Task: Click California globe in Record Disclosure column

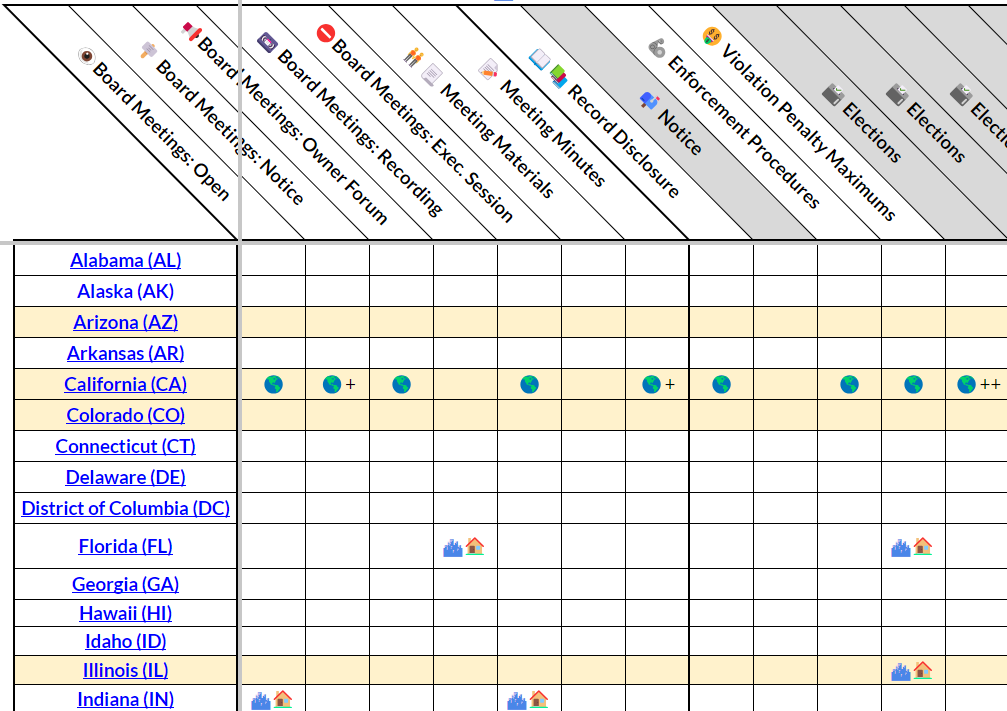Action: [721, 384]
